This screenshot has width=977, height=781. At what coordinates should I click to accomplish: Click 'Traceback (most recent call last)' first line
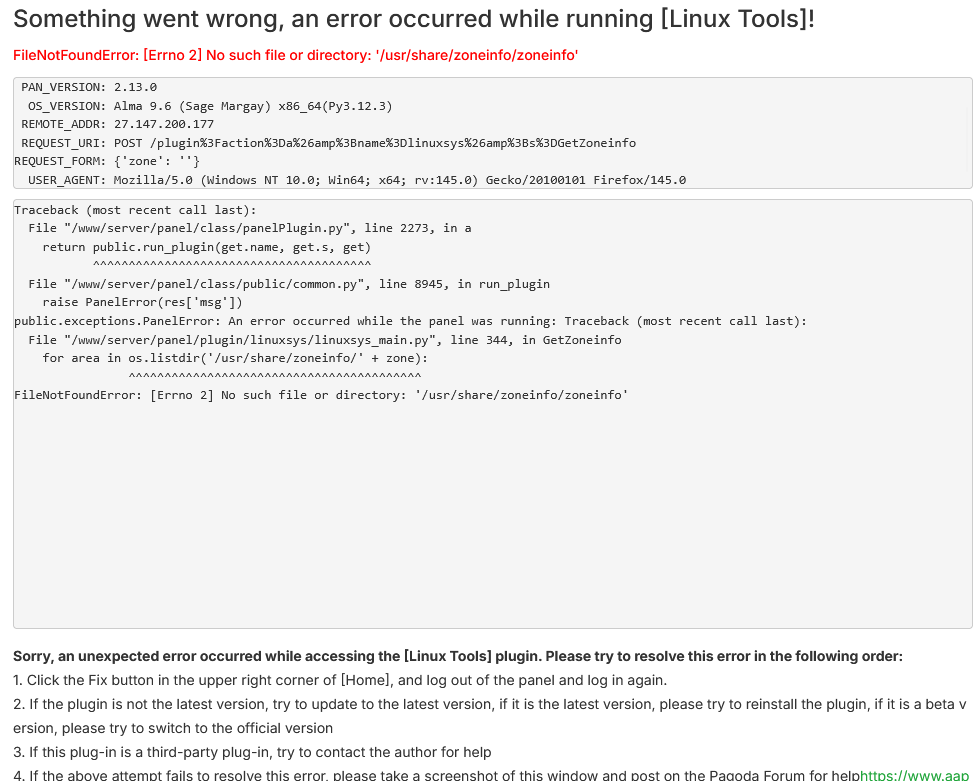click(135, 210)
